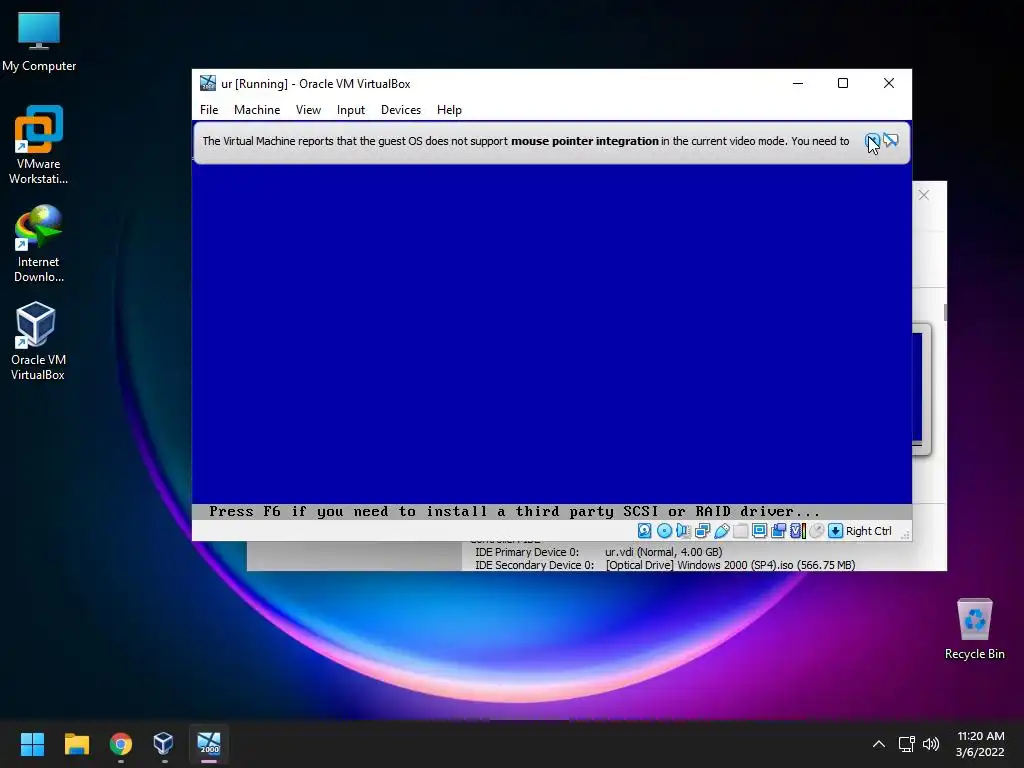Click the audio status icon
Image resolution: width=1024 pixels, height=768 pixels.
click(683, 531)
